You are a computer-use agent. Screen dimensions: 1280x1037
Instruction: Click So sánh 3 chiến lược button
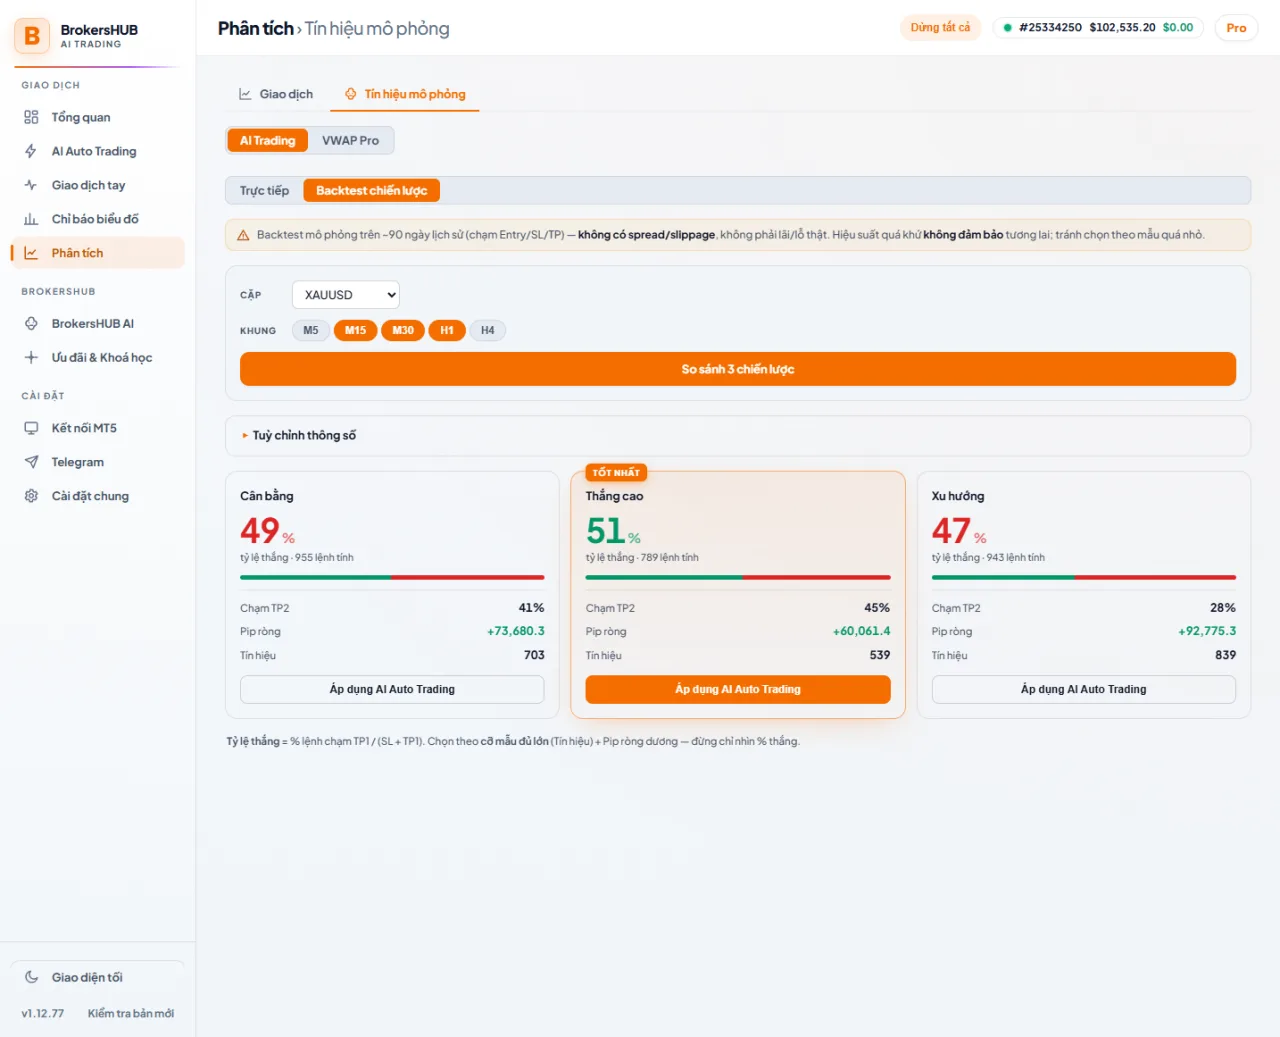738,369
